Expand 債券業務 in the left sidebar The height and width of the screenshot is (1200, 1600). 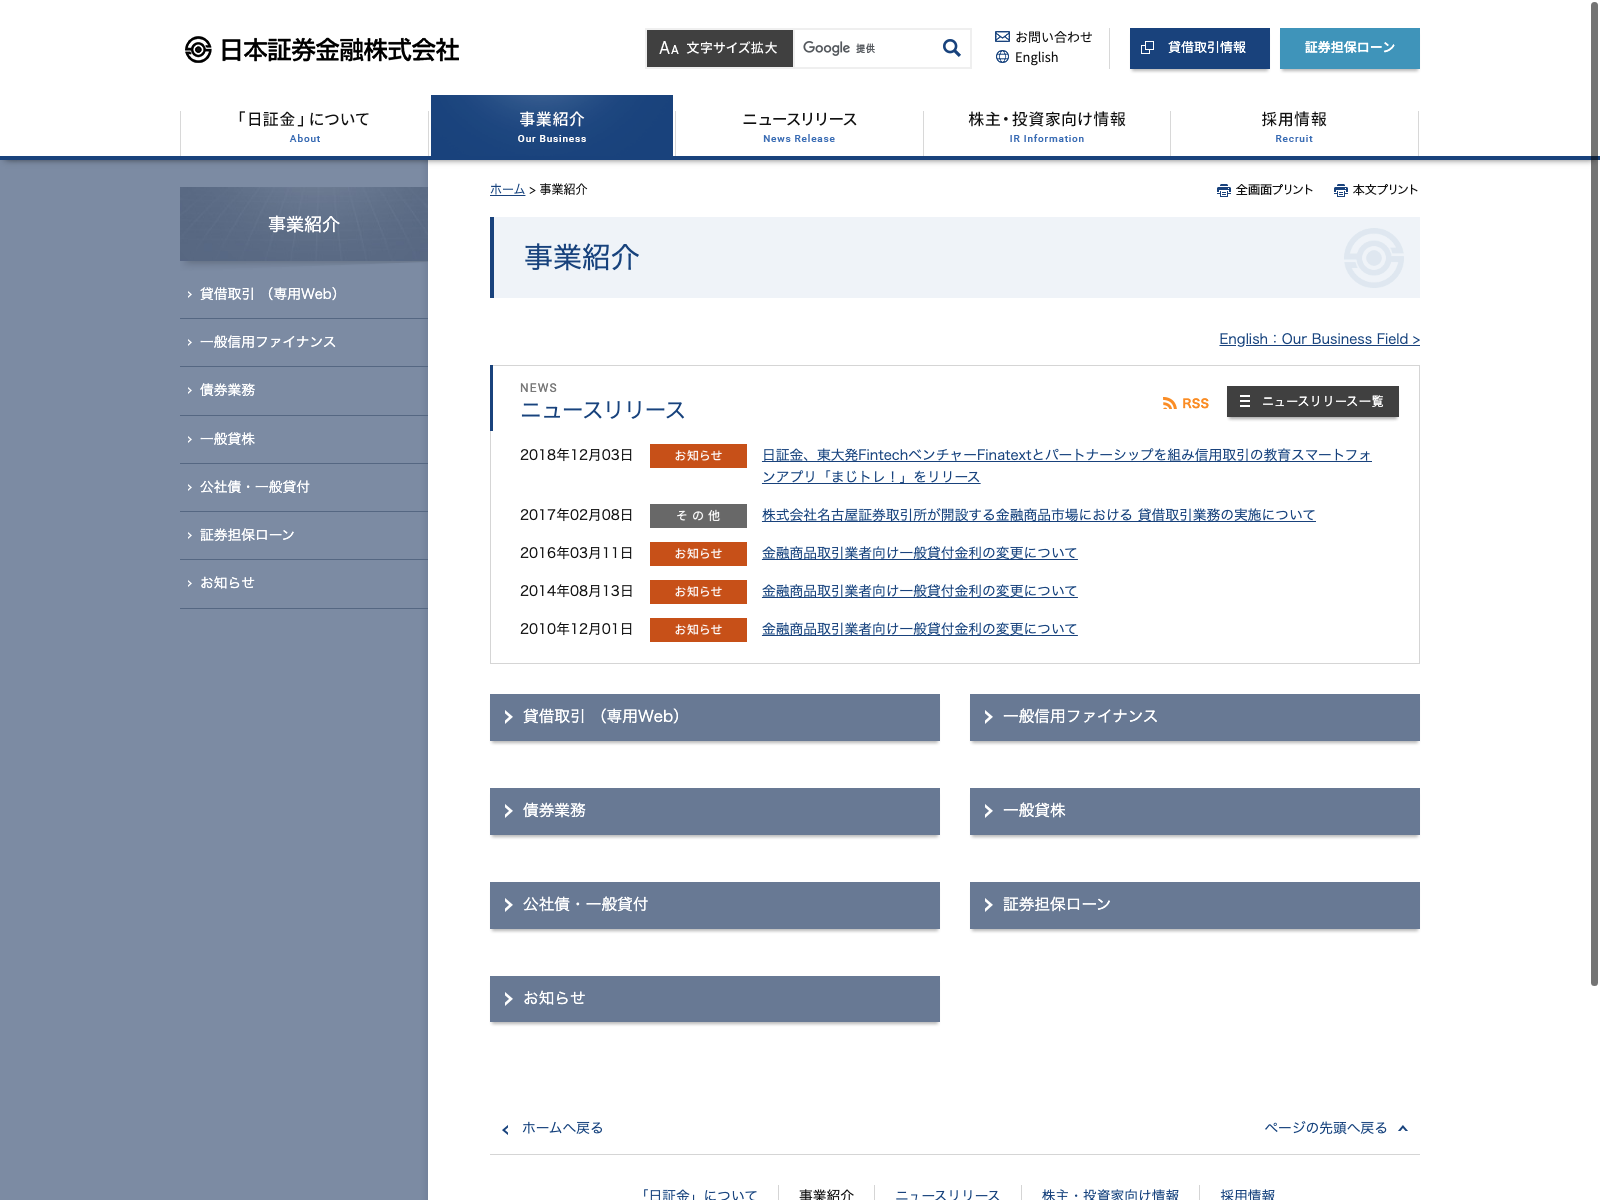click(x=228, y=390)
